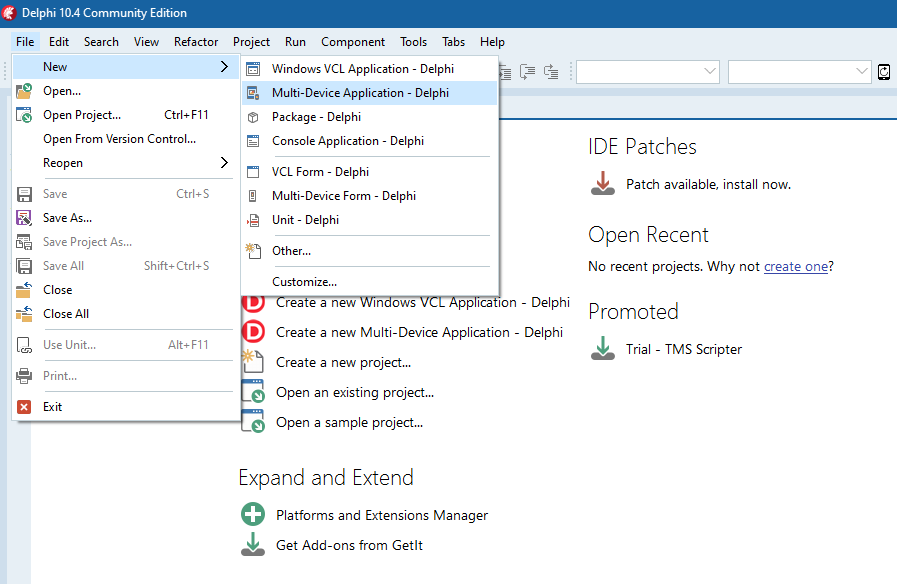Click the Other new-item icon in submenu

pos(253,251)
